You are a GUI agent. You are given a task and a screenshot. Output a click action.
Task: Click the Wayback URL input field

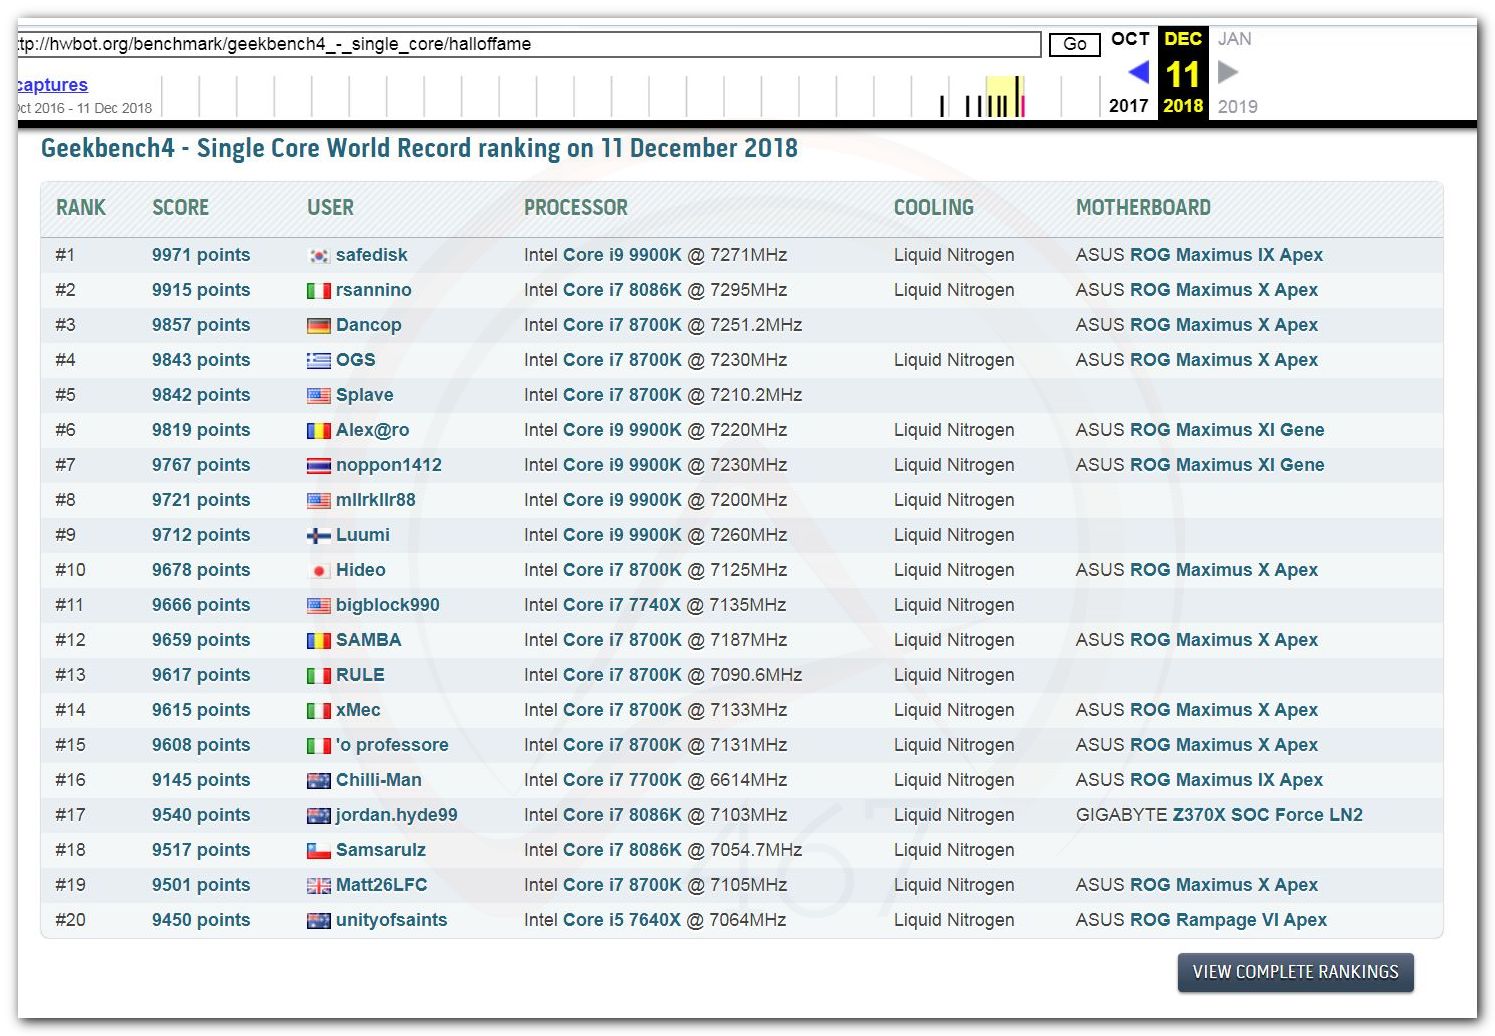click(528, 44)
